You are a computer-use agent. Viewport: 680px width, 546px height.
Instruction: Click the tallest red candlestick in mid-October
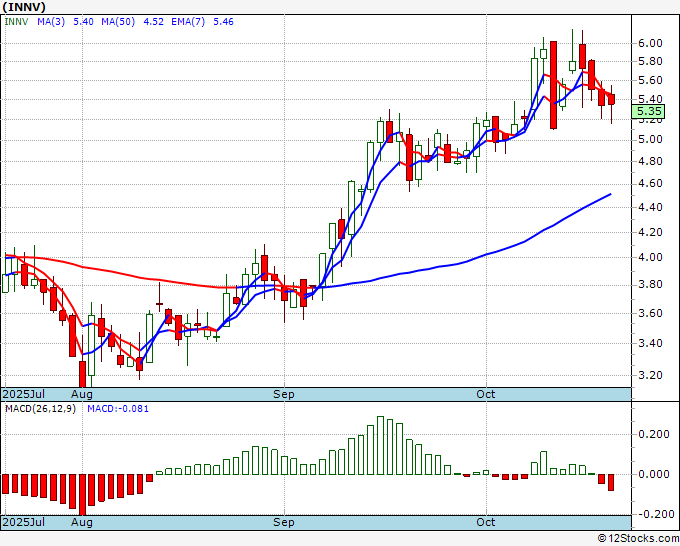coord(553,85)
